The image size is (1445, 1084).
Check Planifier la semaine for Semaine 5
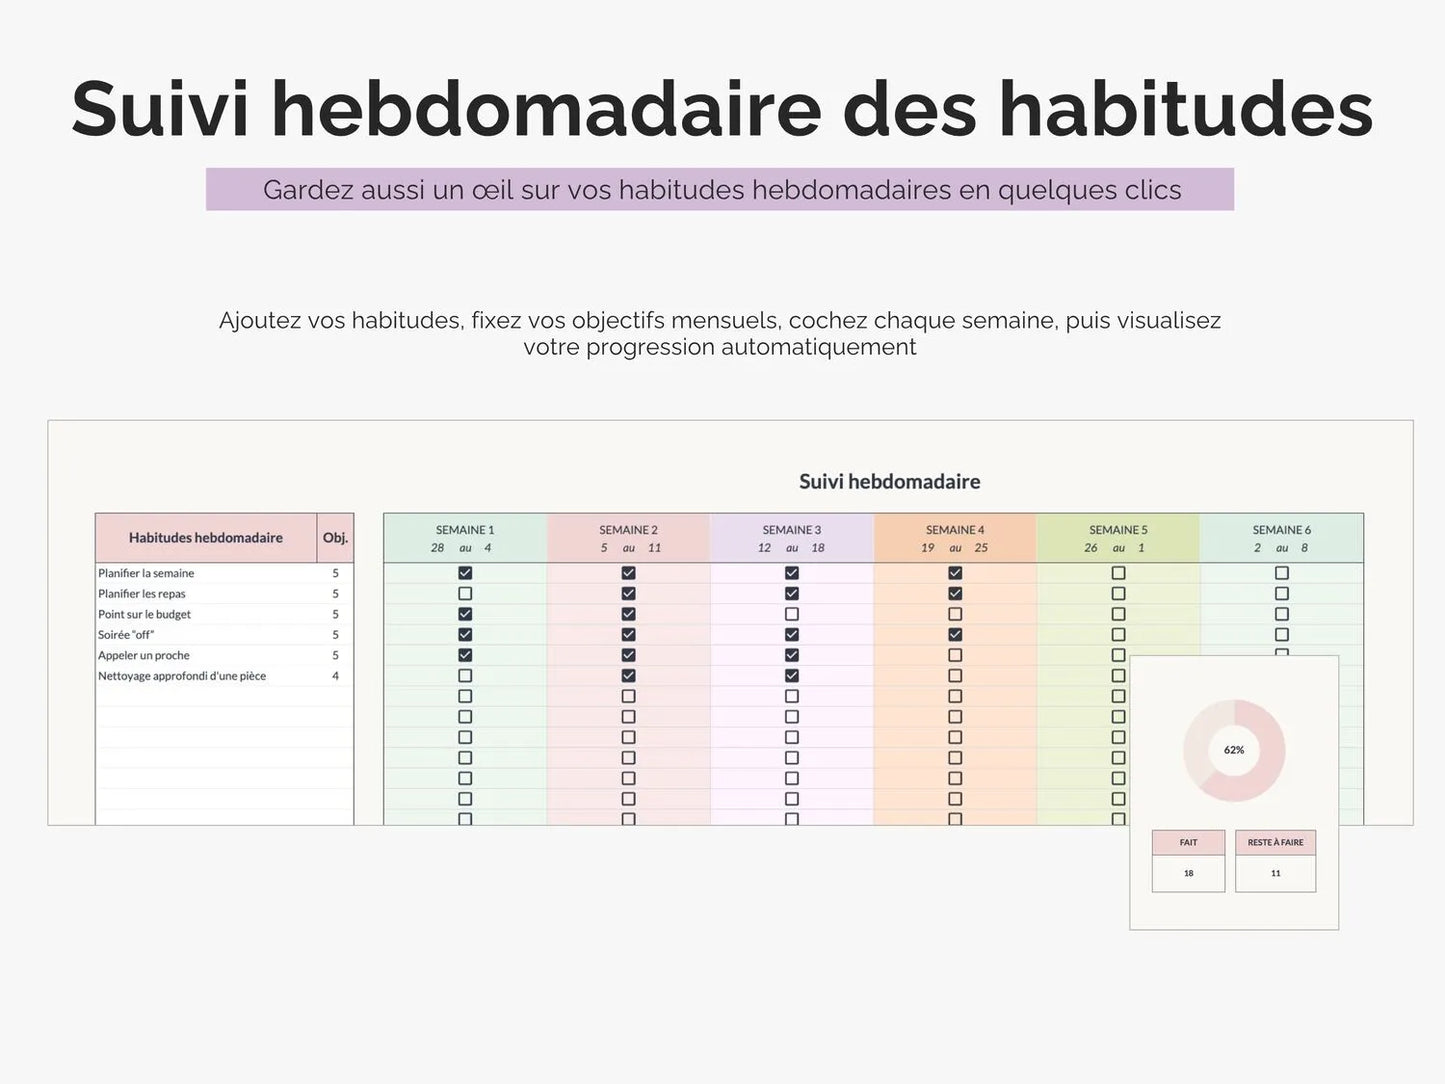(x=1118, y=573)
